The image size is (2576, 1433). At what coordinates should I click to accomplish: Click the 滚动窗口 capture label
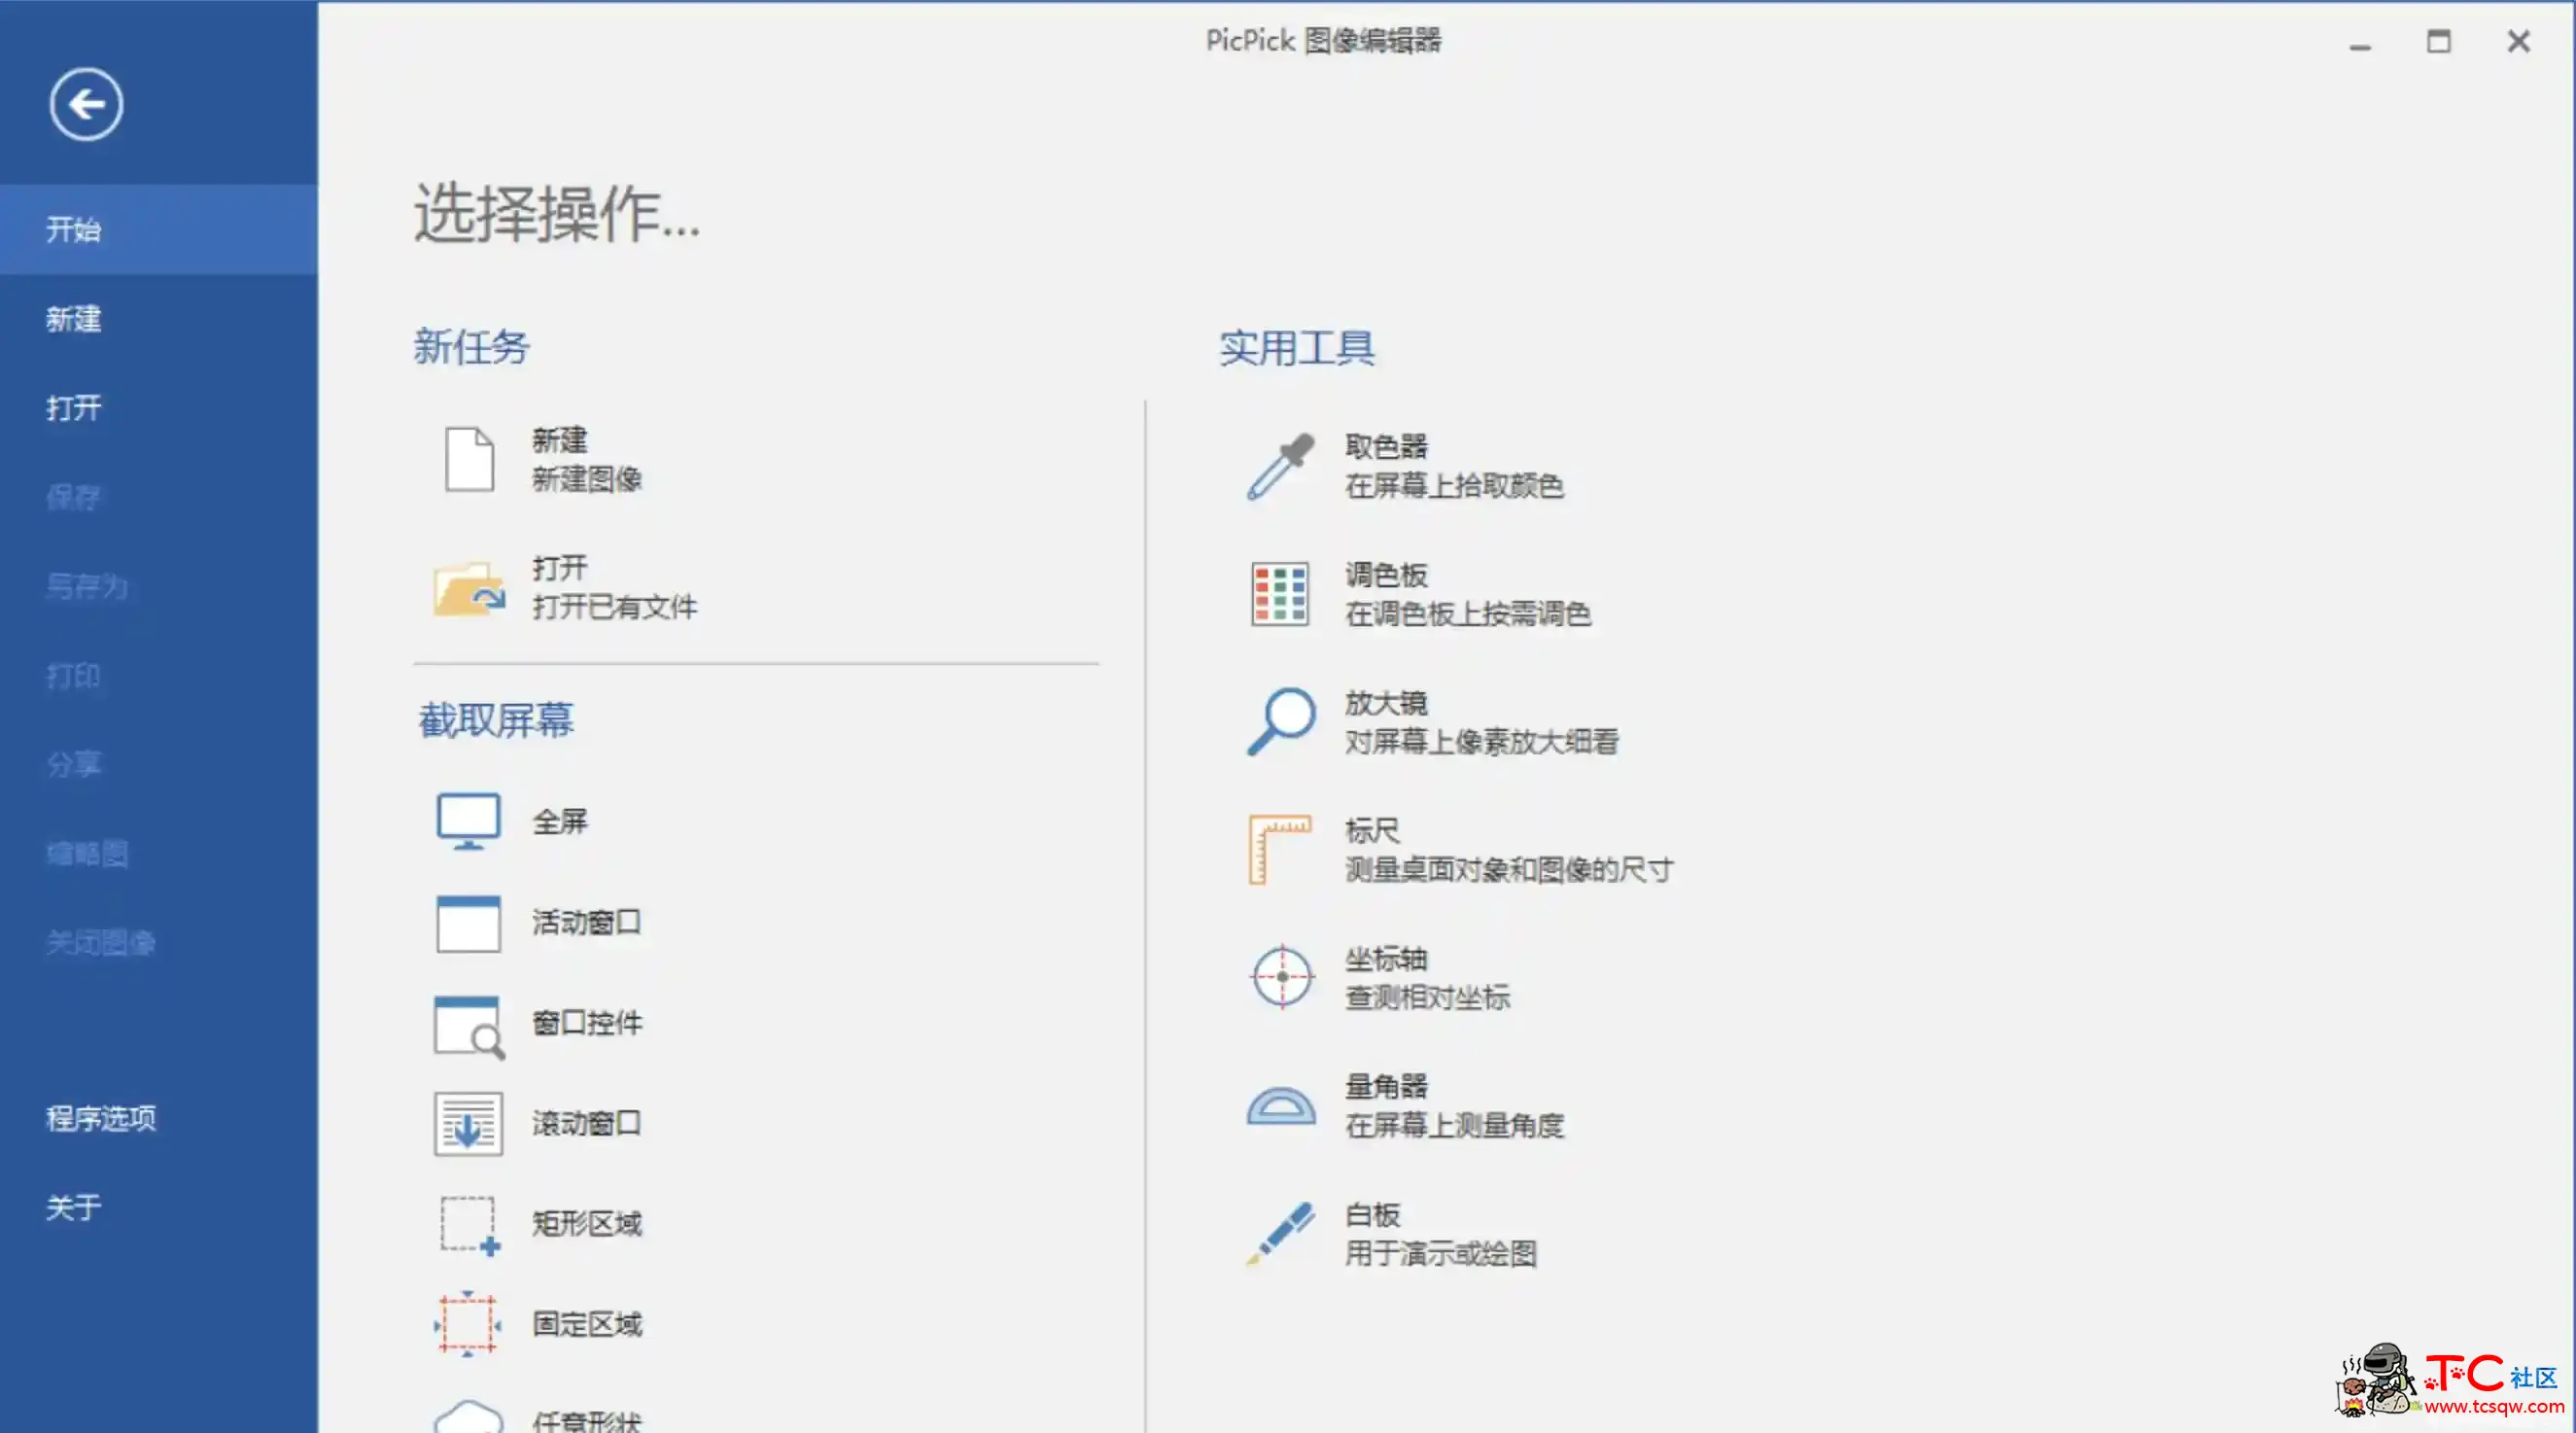[x=587, y=1123]
